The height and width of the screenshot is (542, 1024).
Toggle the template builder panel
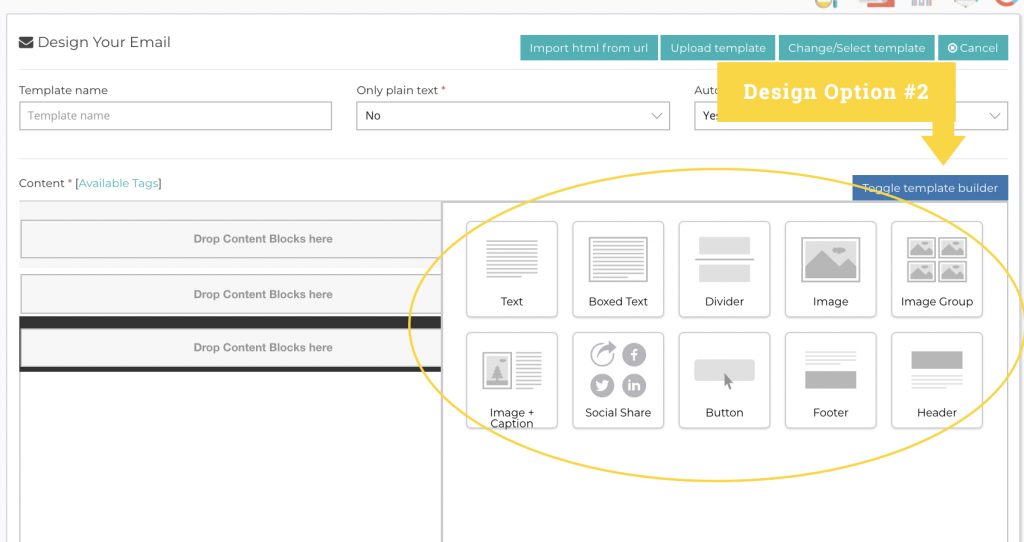pos(930,188)
